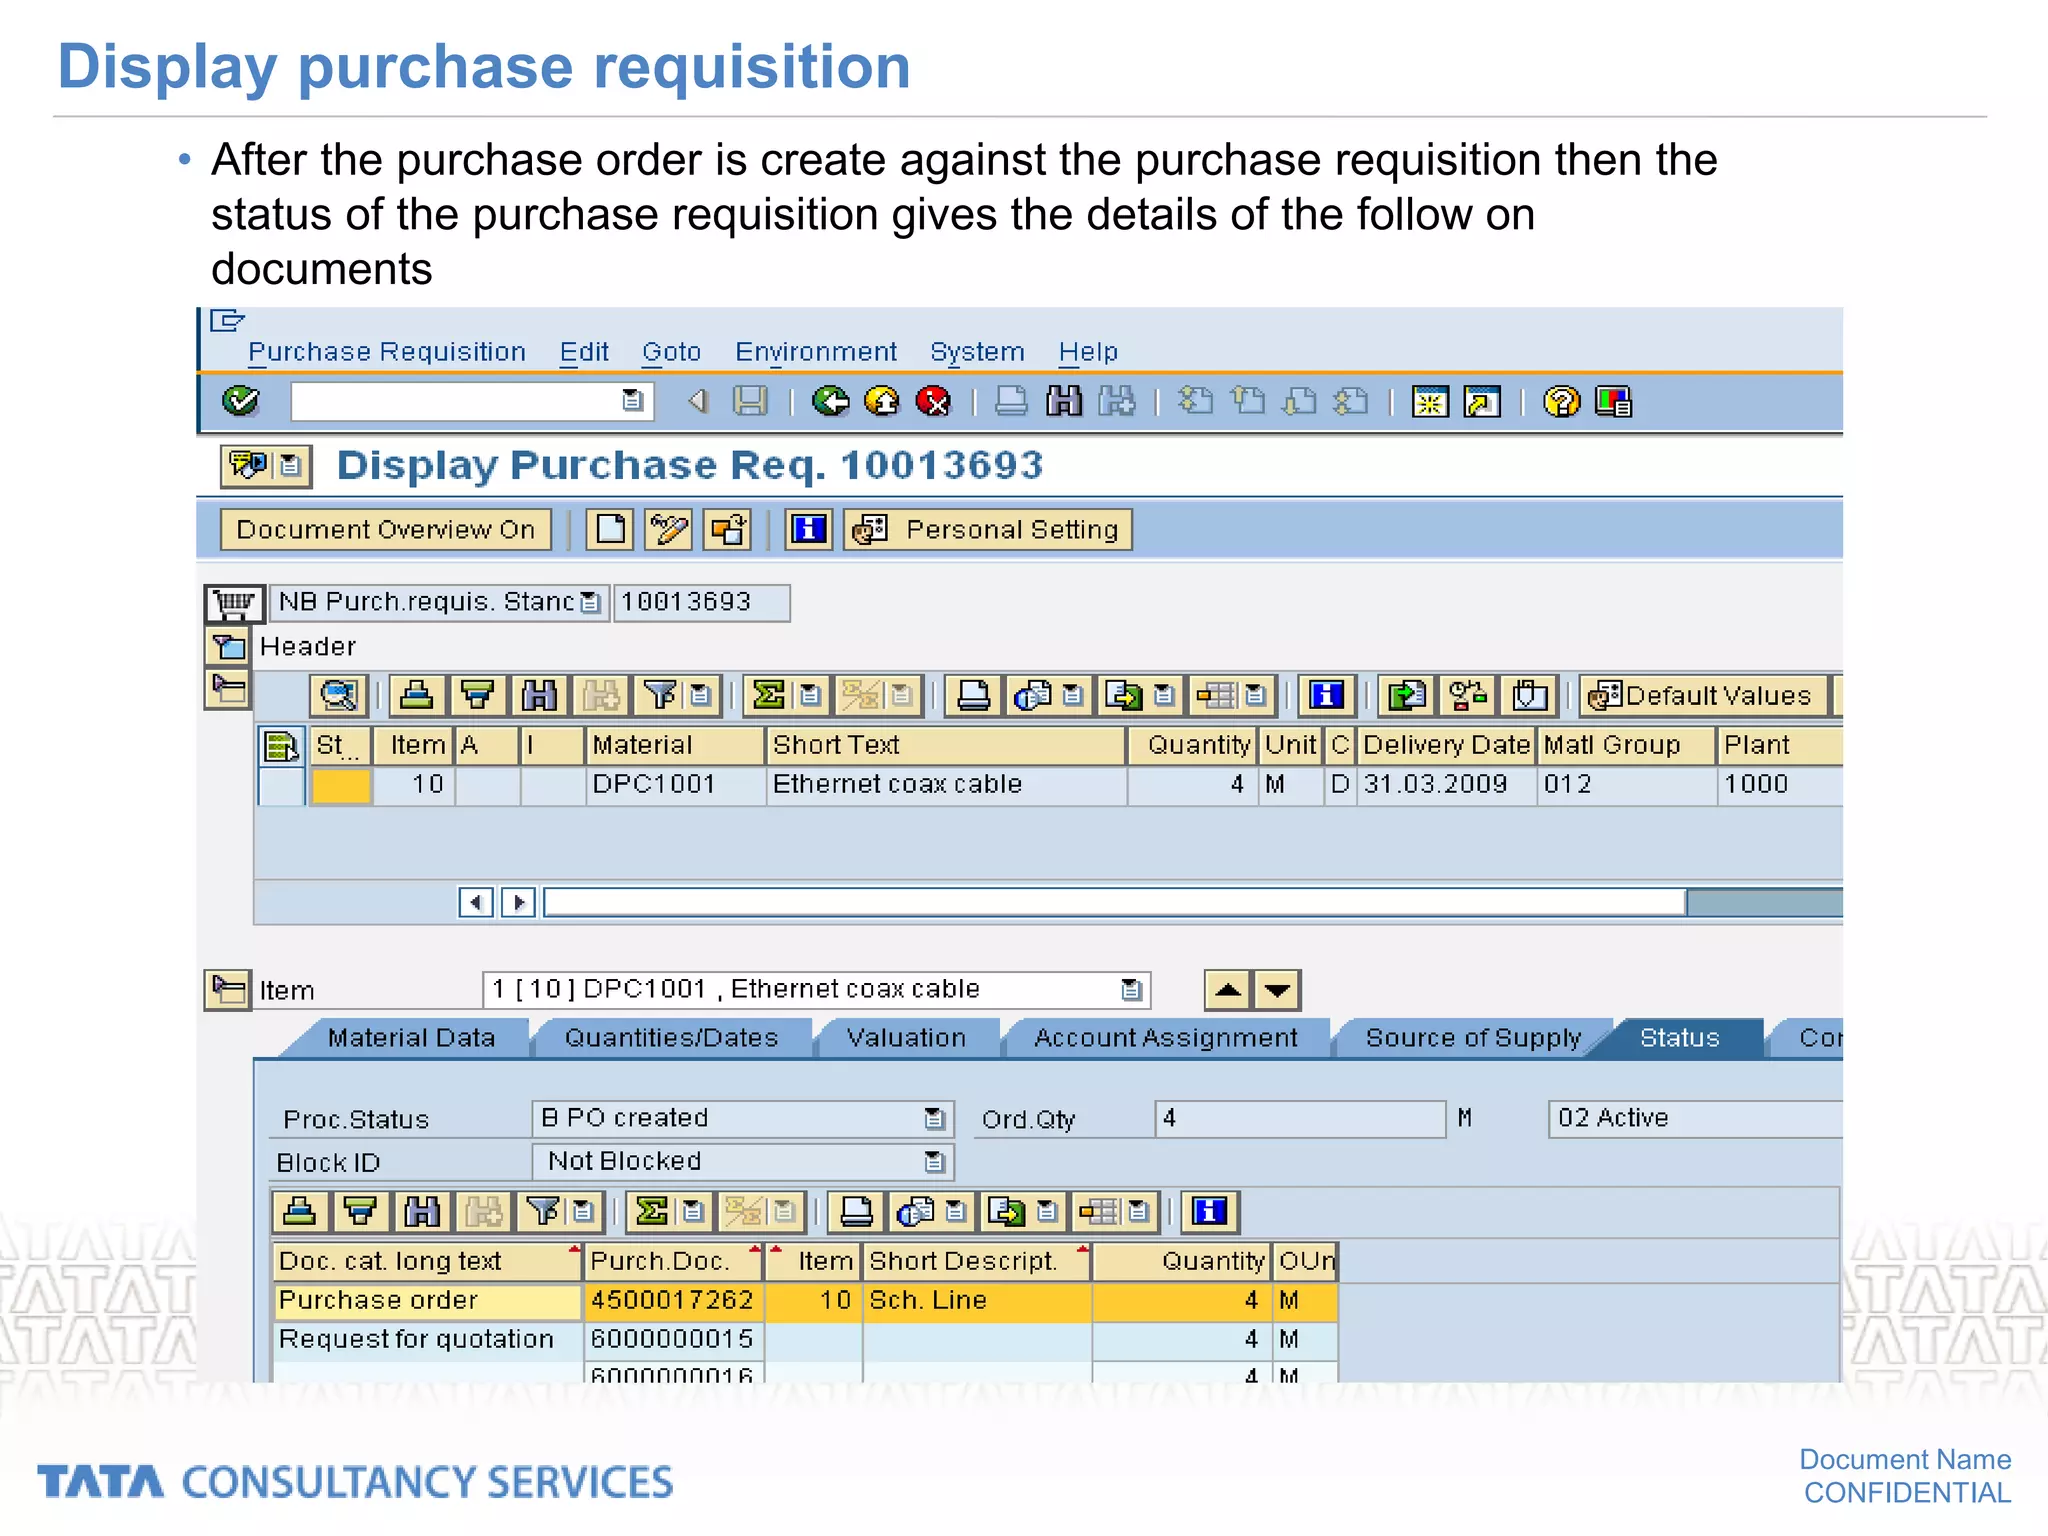The image size is (2048, 1536).
Task: Switch to the Account Assignment tab
Action: pyautogui.click(x=1166, y=1038)
